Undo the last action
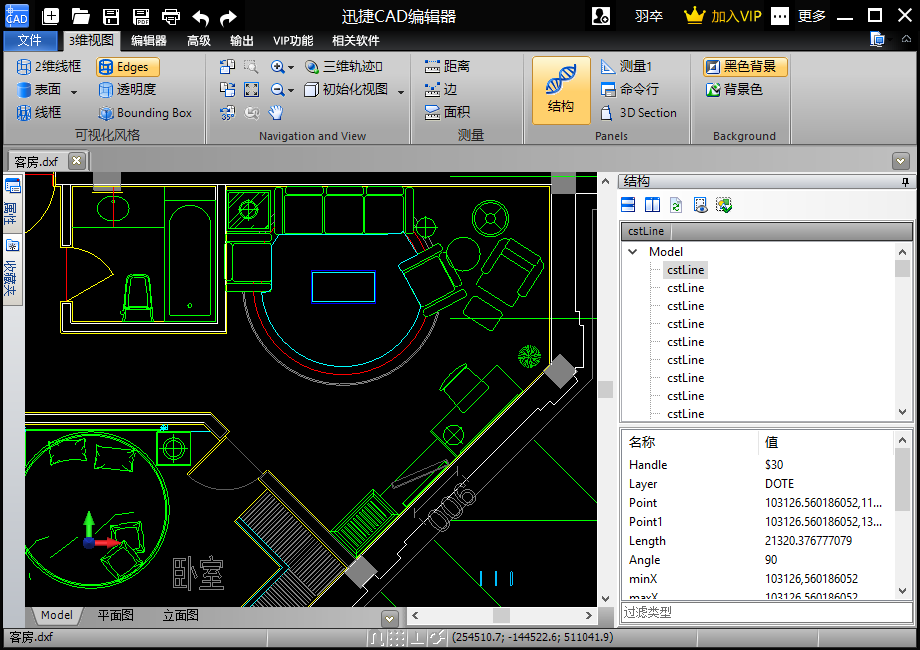Image resolution: width=920 pixels, height=650 pixels. (x=201, y=18)
